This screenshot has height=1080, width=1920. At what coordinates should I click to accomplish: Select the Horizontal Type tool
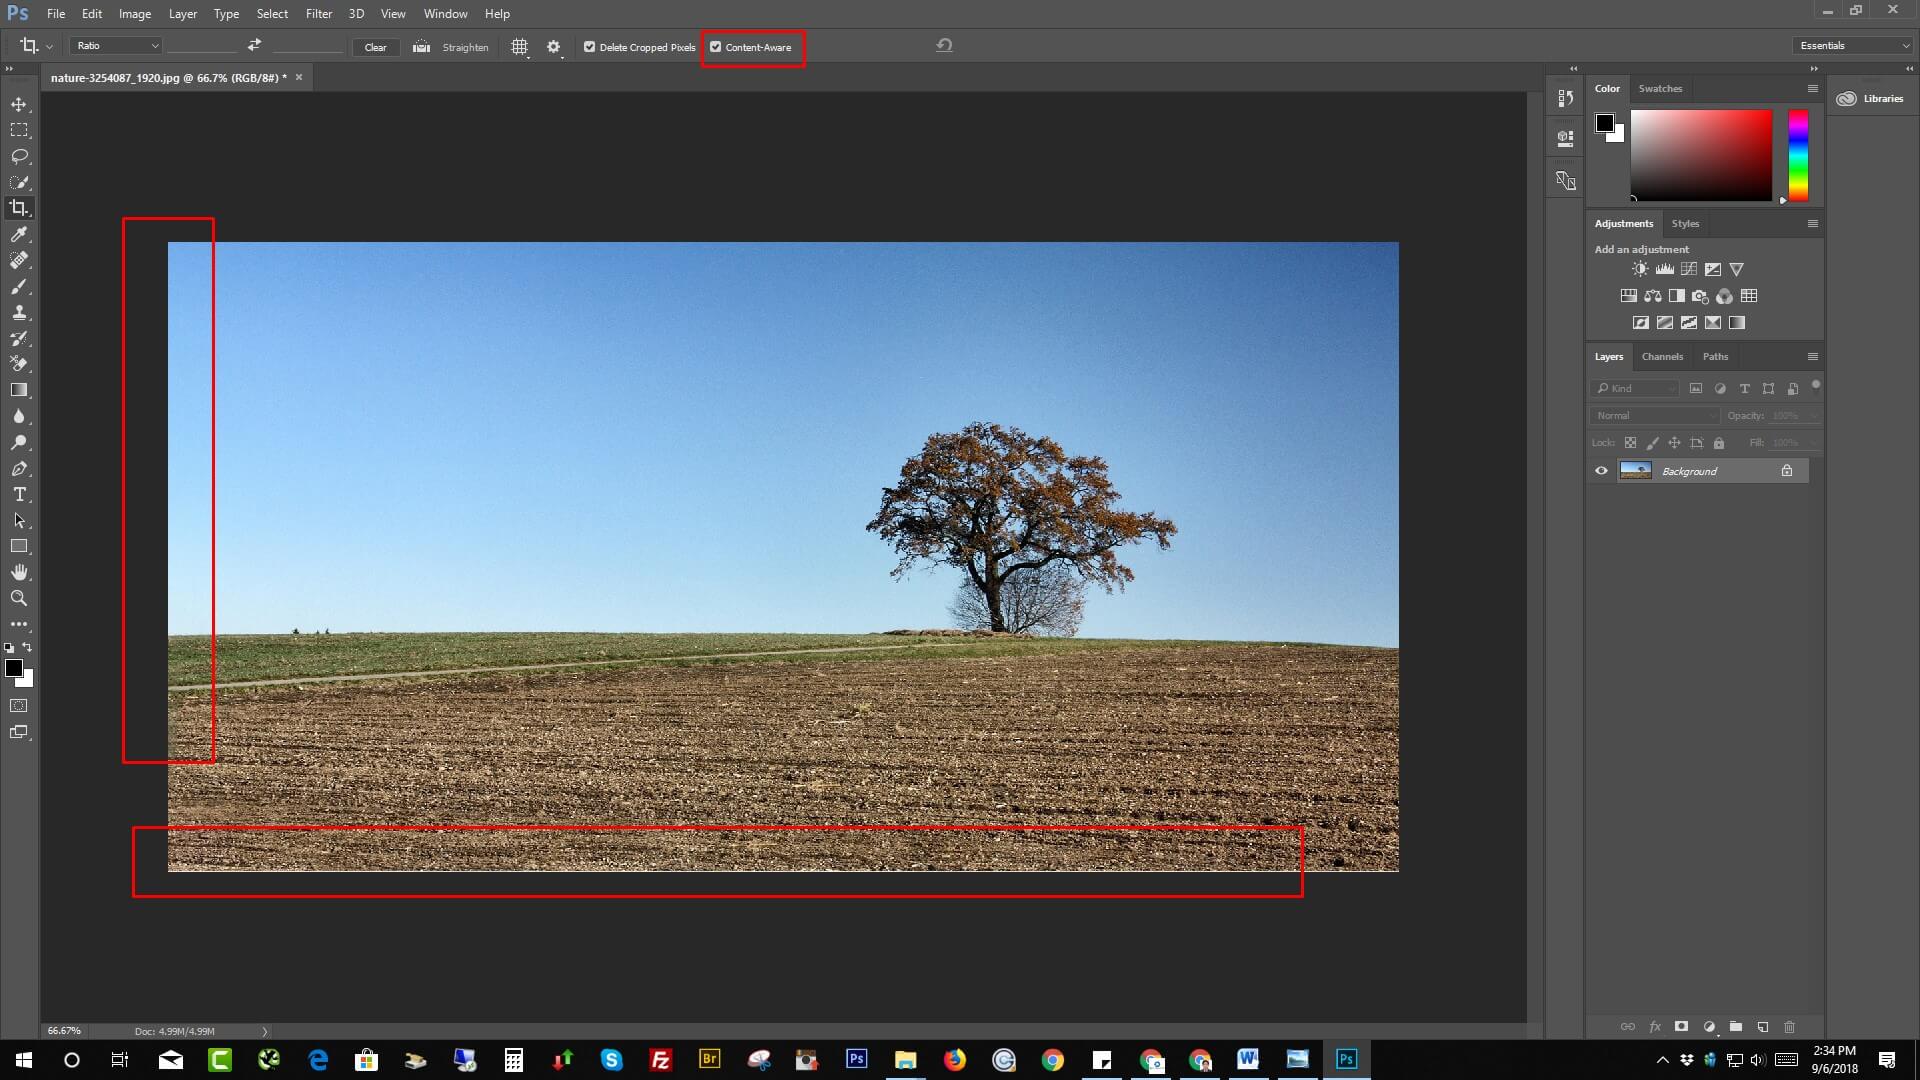(19, 494)
